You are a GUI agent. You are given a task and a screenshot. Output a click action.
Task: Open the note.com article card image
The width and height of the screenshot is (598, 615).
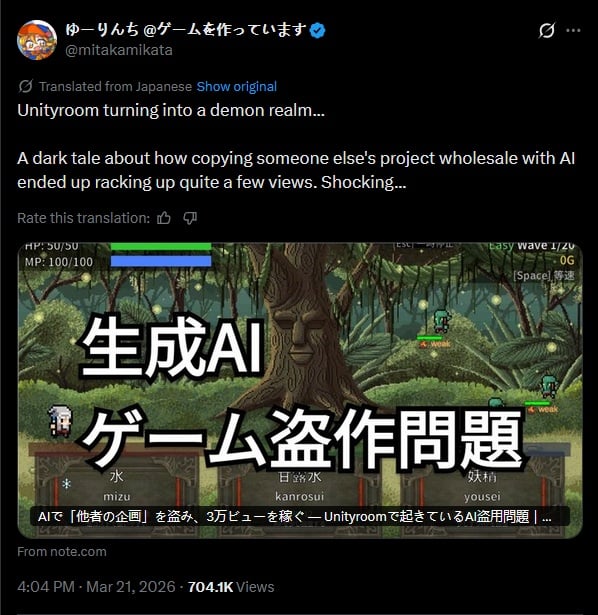click(x=300, y=390)
